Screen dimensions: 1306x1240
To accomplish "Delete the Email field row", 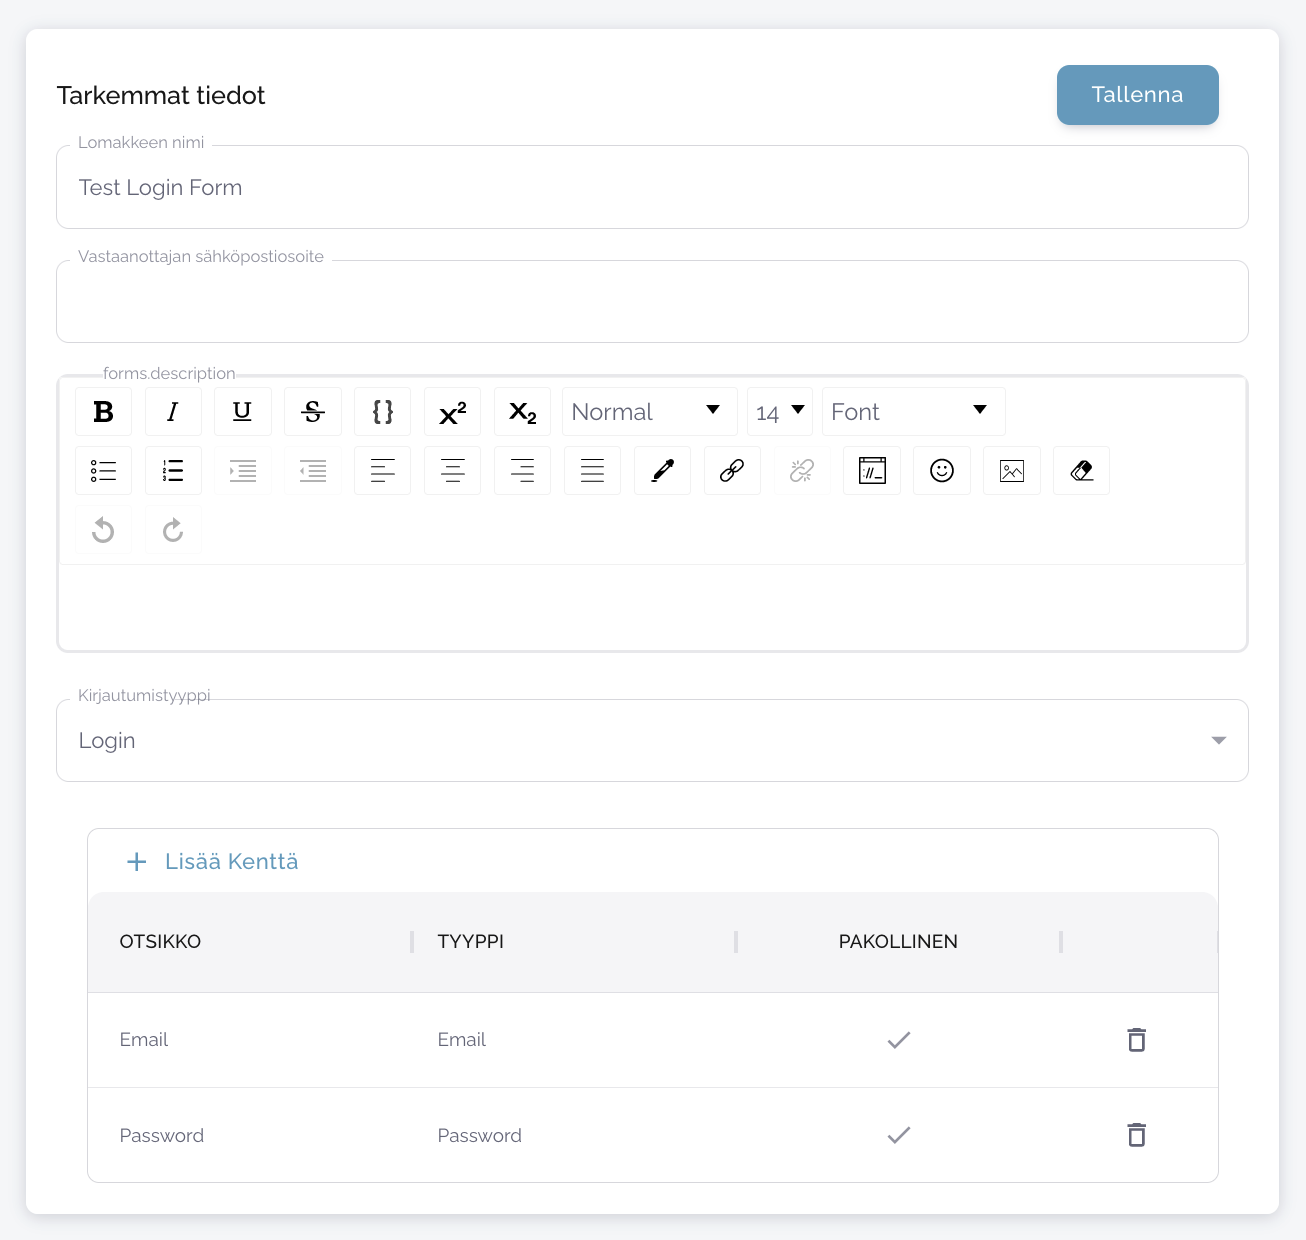I will 1136,1040.
